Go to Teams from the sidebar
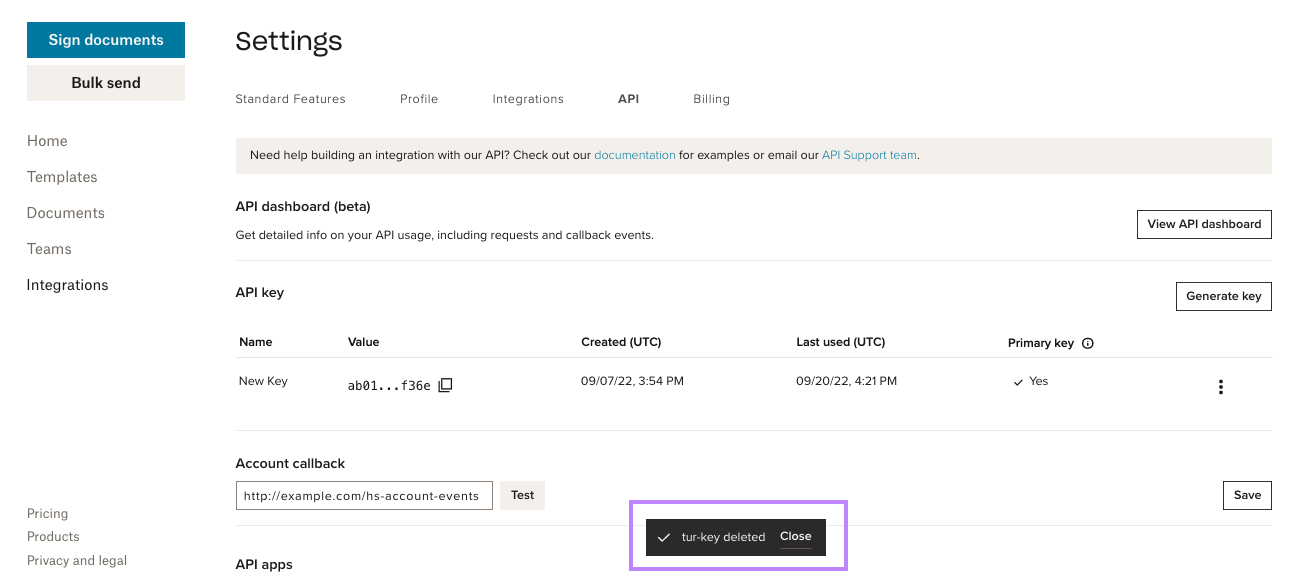 click(x=49, y=248)
